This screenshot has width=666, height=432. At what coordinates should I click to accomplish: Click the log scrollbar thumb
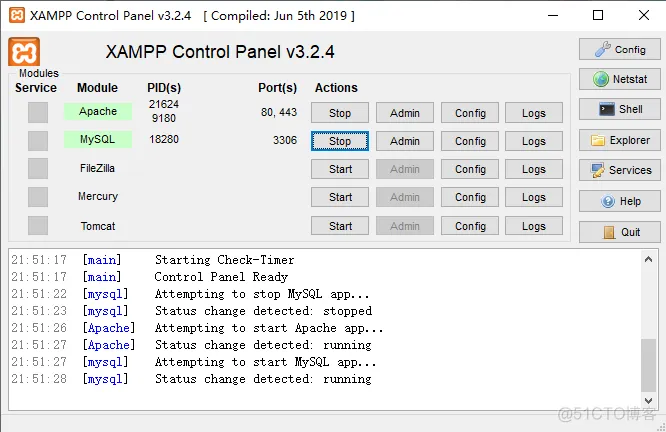coord(648,365)
